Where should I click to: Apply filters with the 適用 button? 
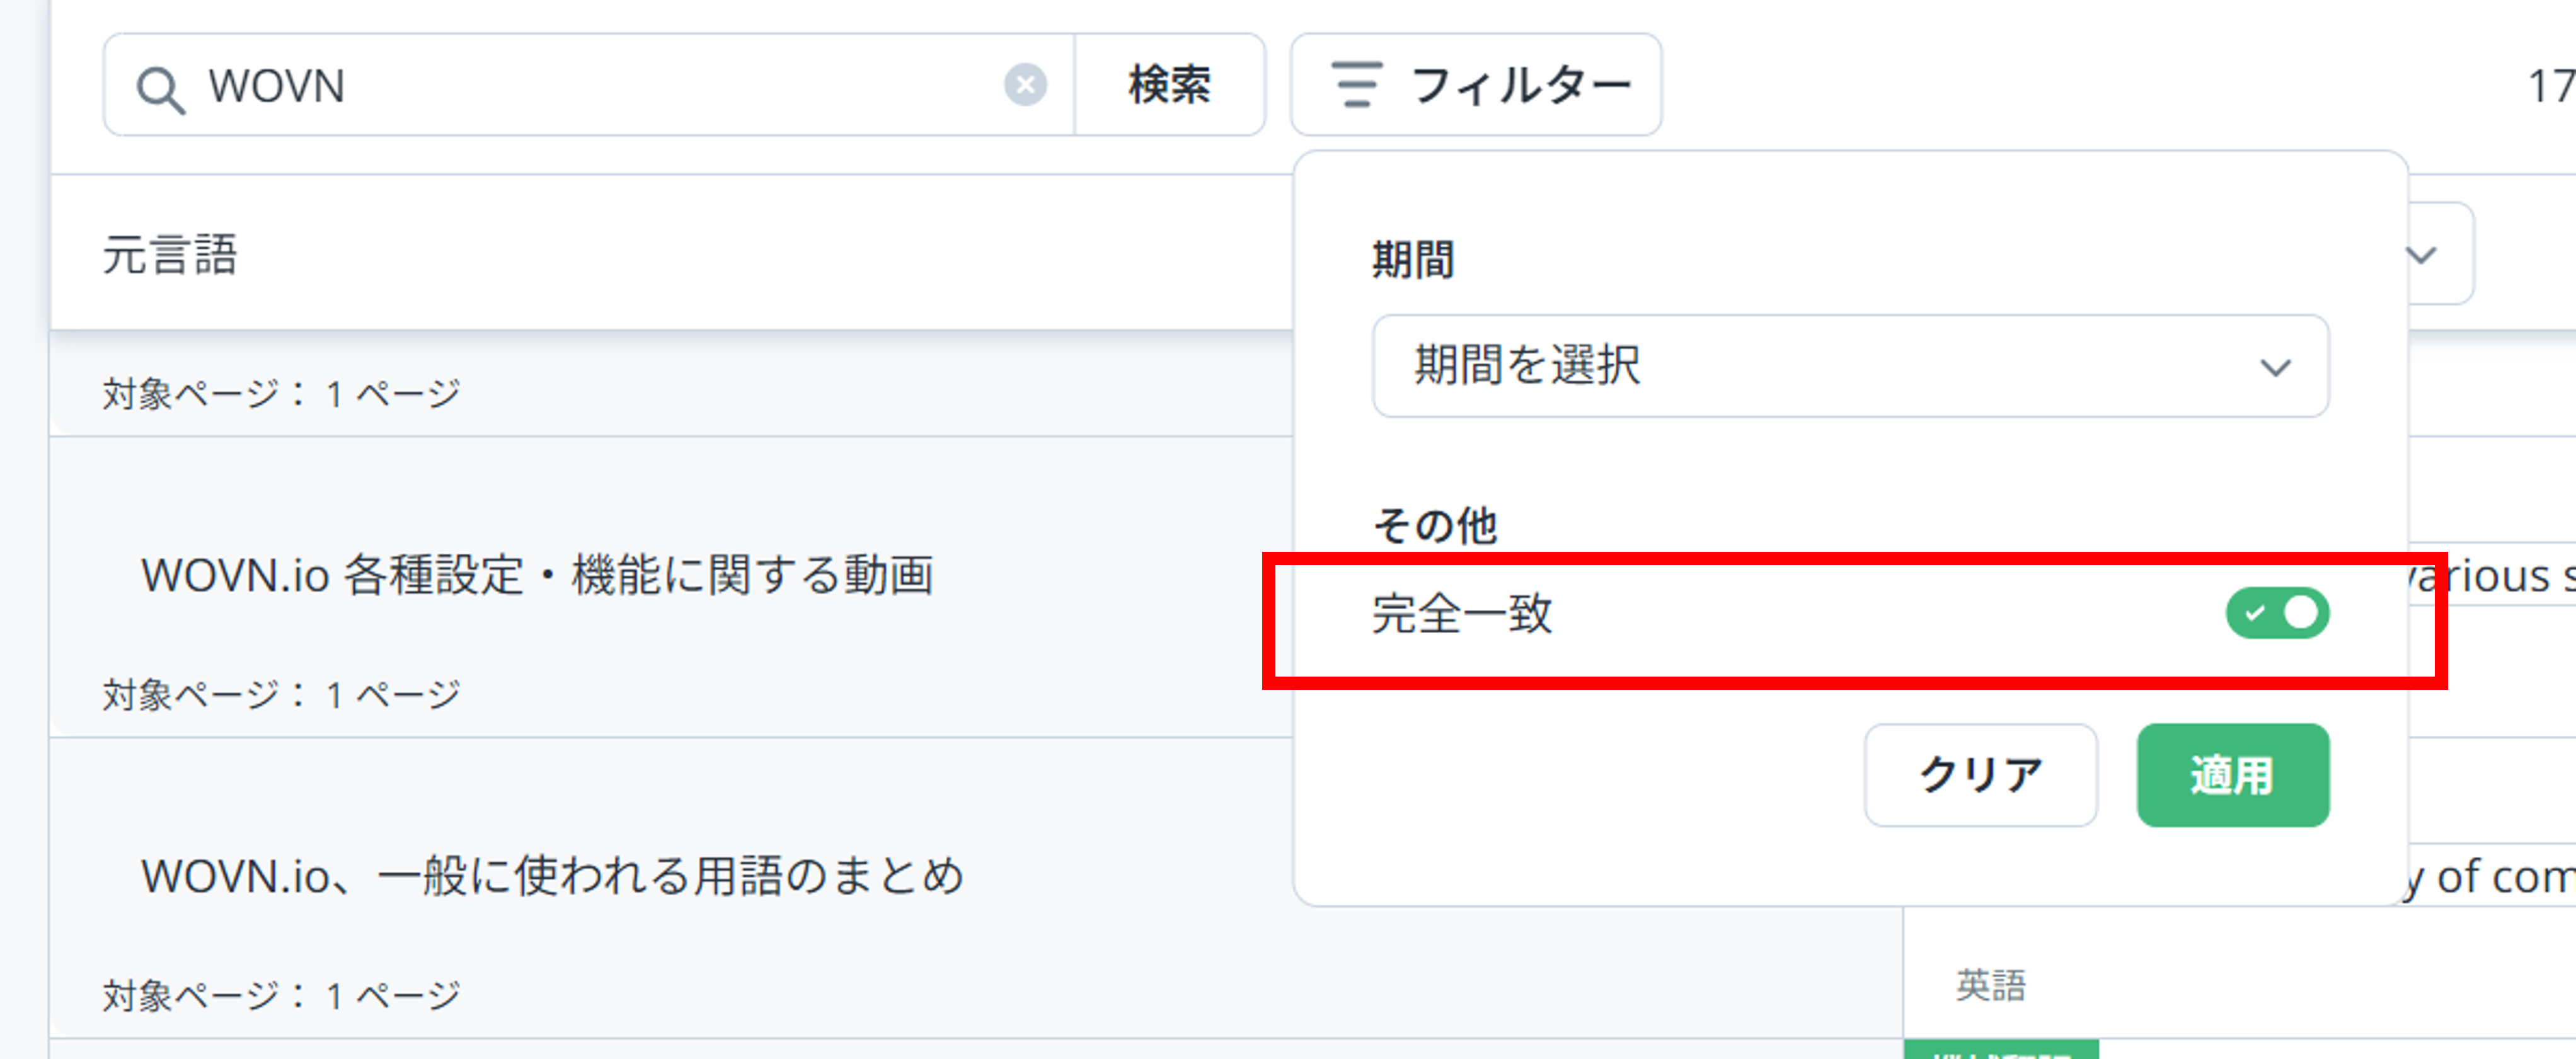tap(2233, 775)
